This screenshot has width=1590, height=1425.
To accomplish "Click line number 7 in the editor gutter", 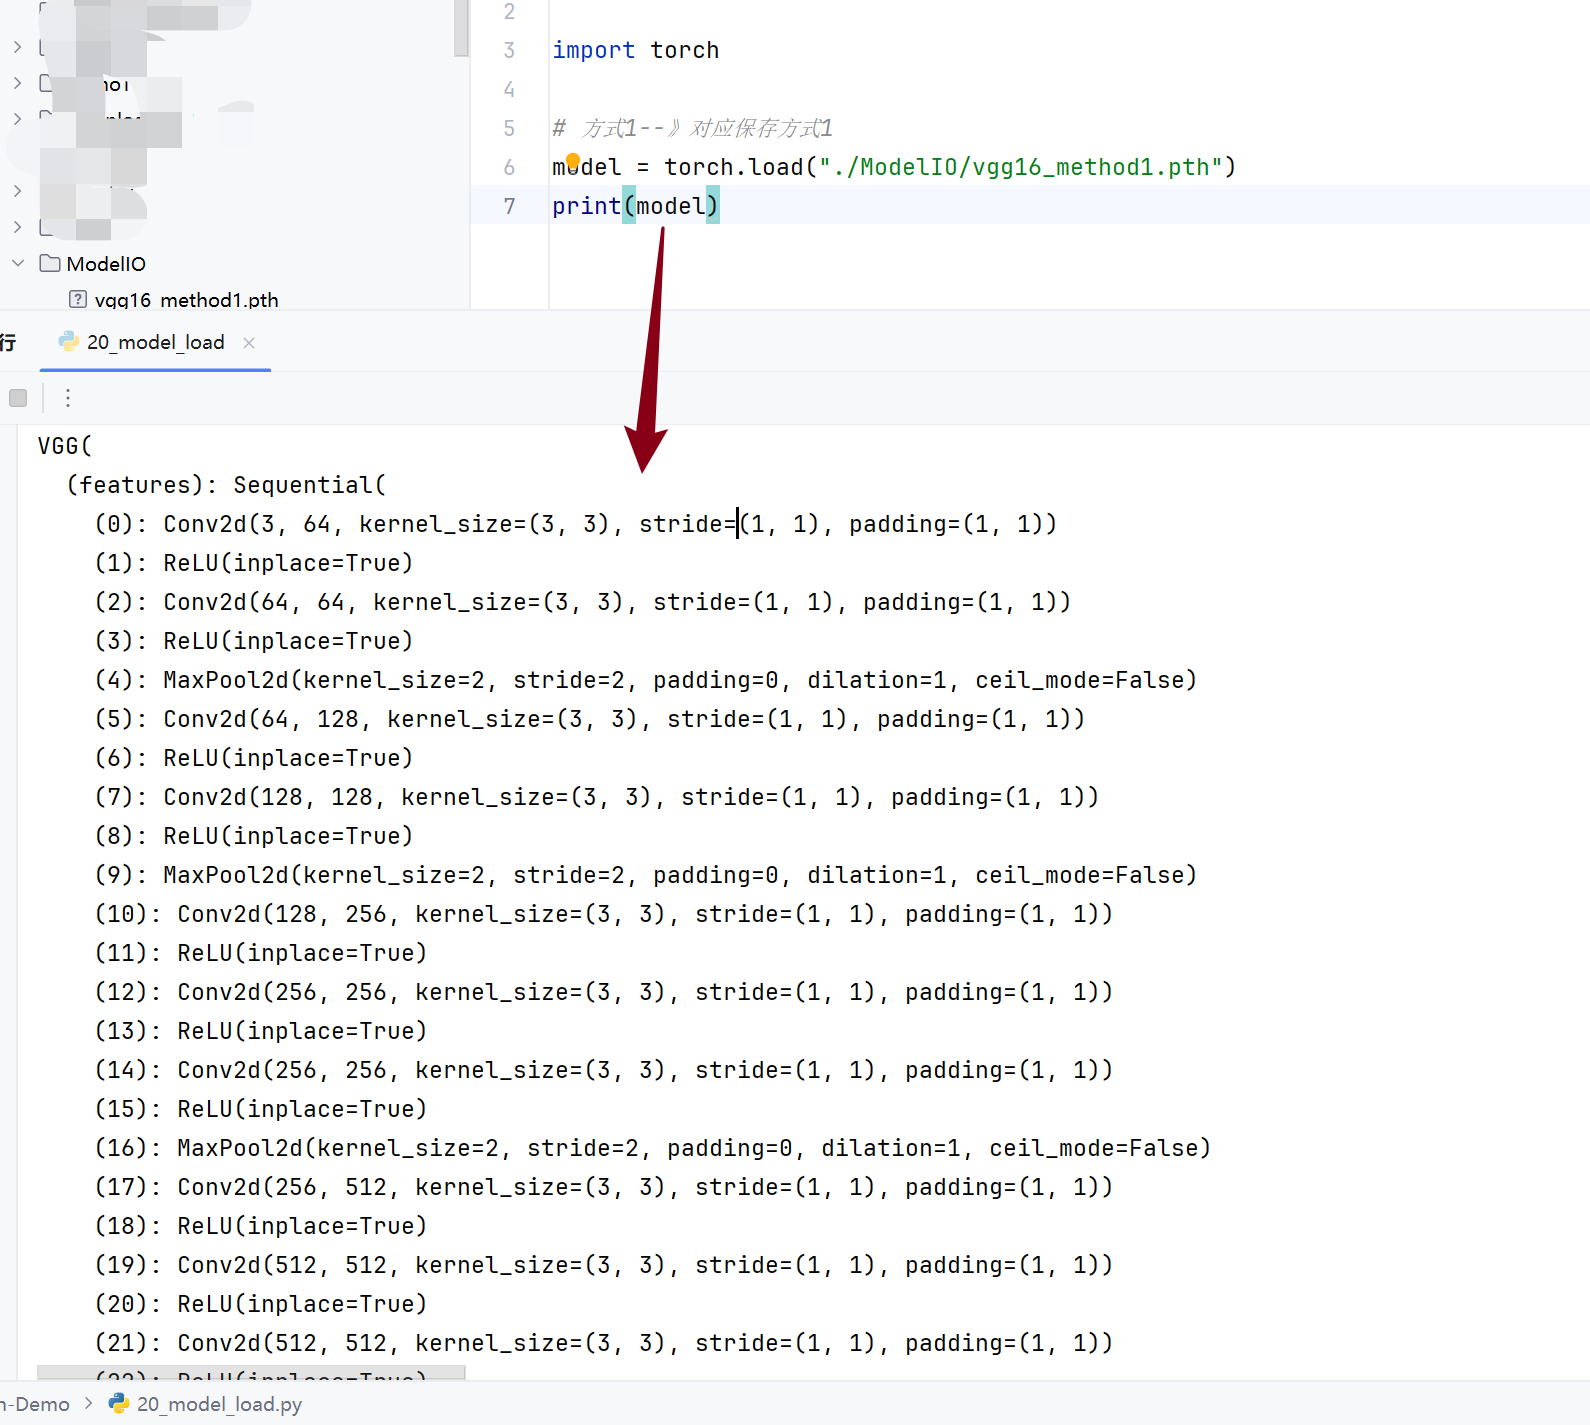I will pyautogui.click(x=510, y=206).
